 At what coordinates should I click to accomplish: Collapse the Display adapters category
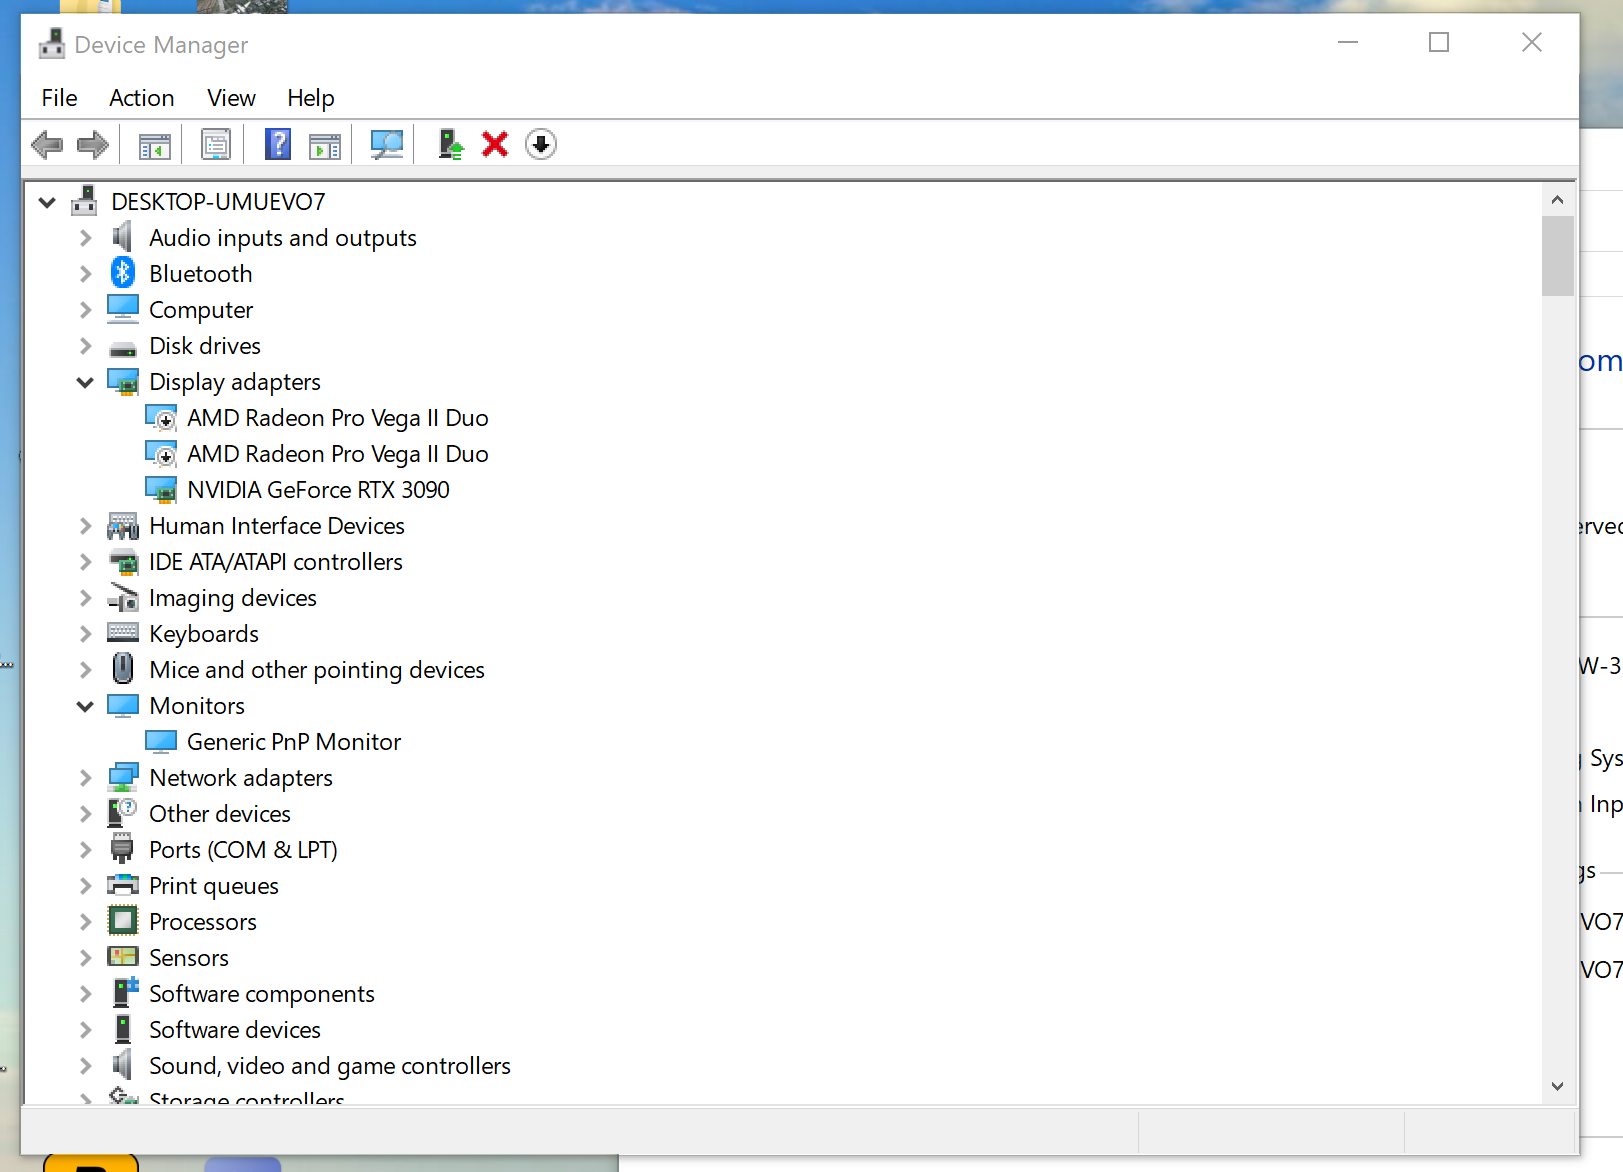(x=85, y=383)
